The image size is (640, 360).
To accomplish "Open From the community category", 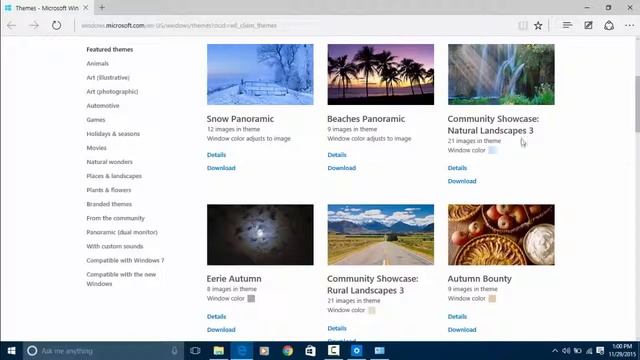I will [x=116, y=218].
